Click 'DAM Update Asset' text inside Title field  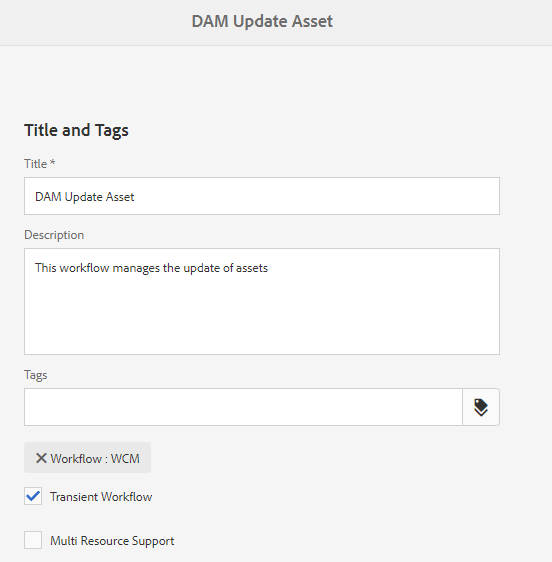click(85, 197)
